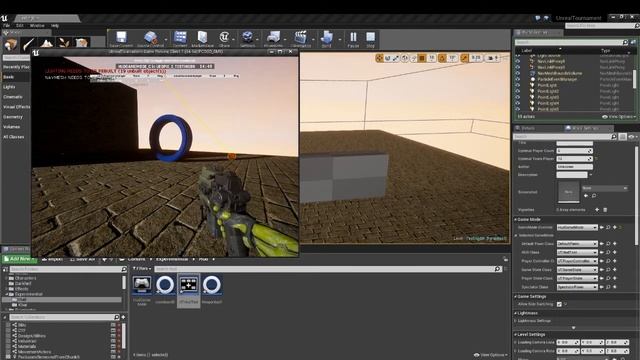Viewport: 640px width, 360px height.
Task: Open Screenshot asset dropdown showing None
Action: click(604, 188)
